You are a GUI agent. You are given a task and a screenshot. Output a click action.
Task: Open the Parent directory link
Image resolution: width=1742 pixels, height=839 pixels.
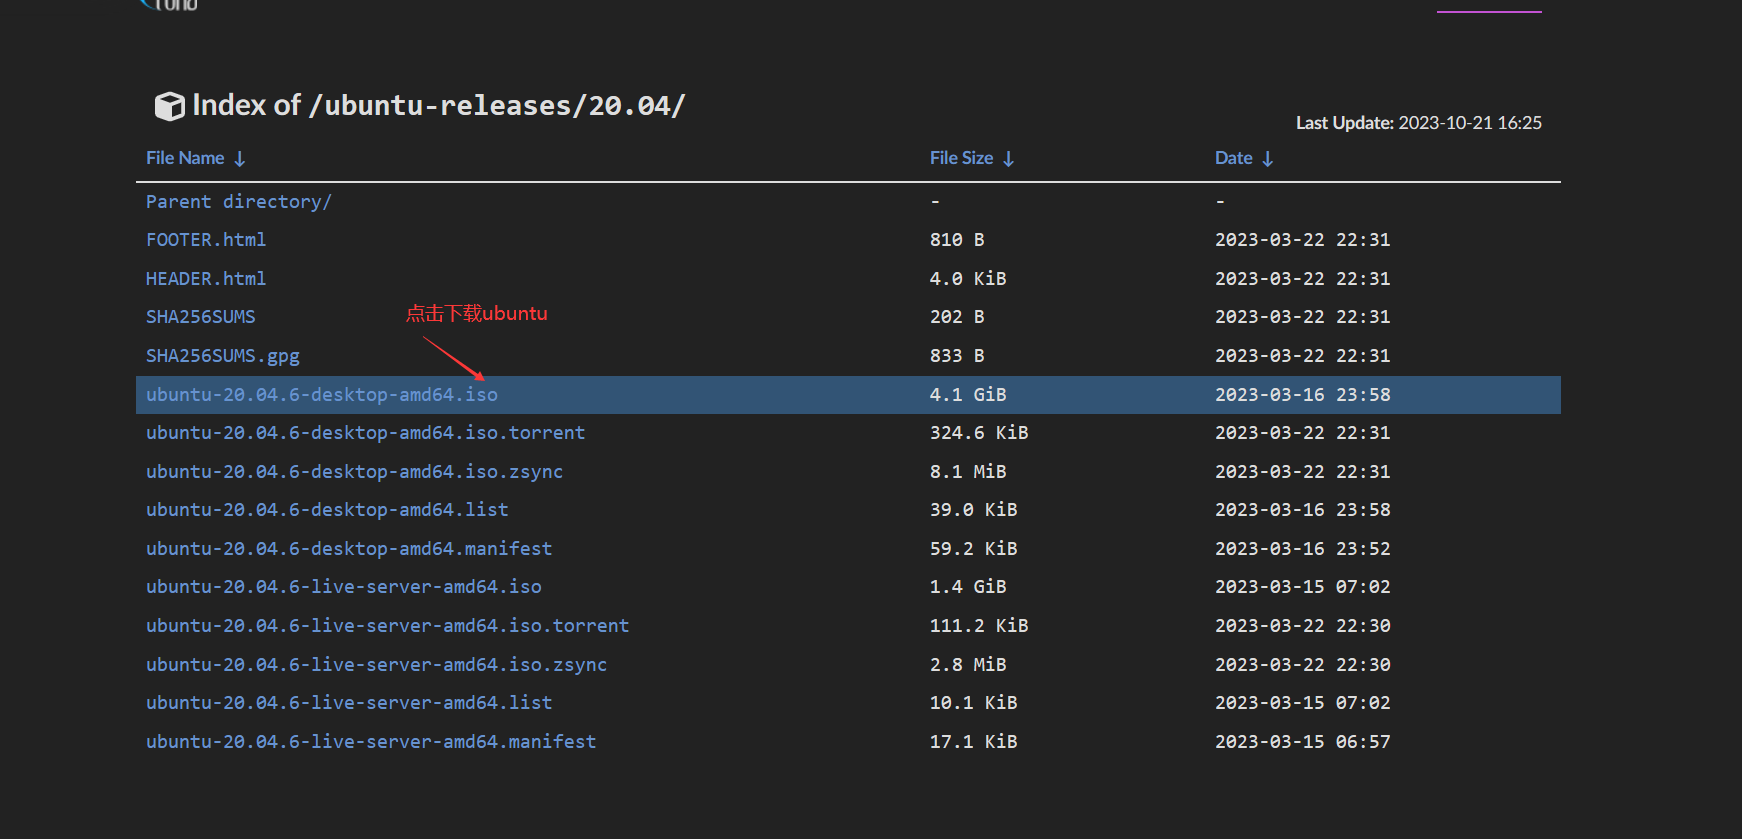238,202
